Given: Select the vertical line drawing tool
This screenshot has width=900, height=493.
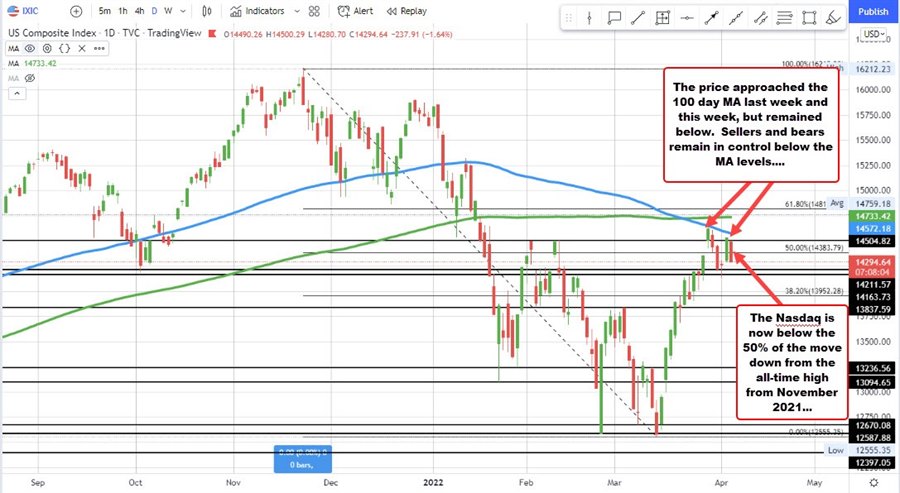Looking at the screenshot, I should [589, 18].
